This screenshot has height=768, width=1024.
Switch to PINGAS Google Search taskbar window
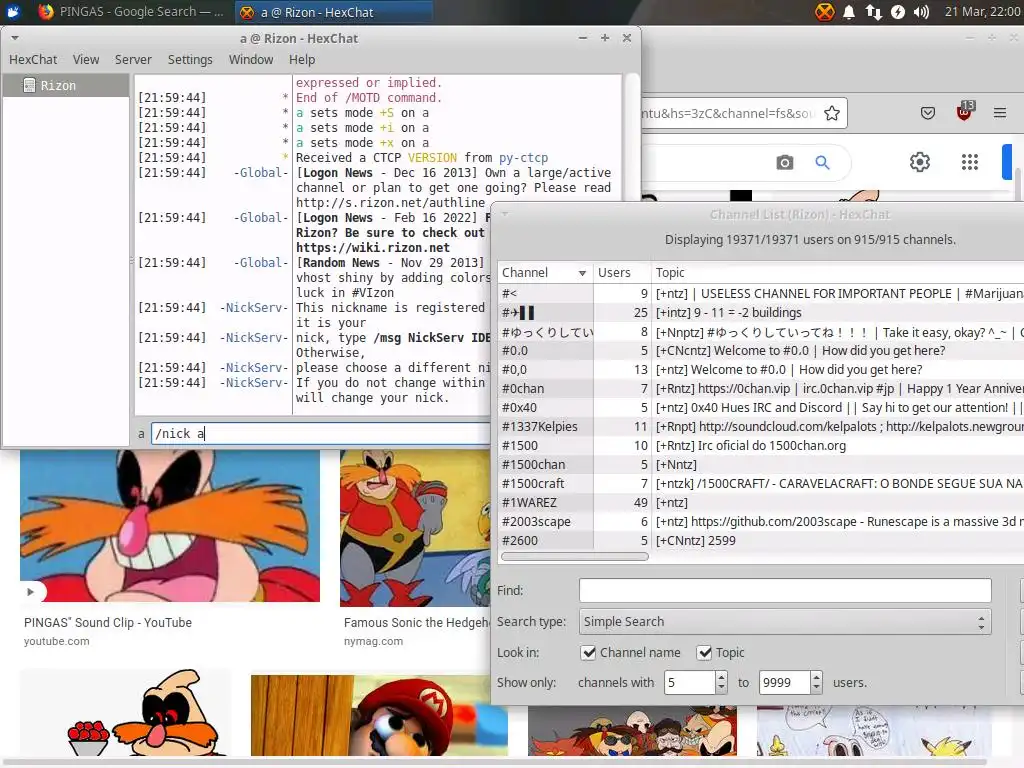(131, 12)
